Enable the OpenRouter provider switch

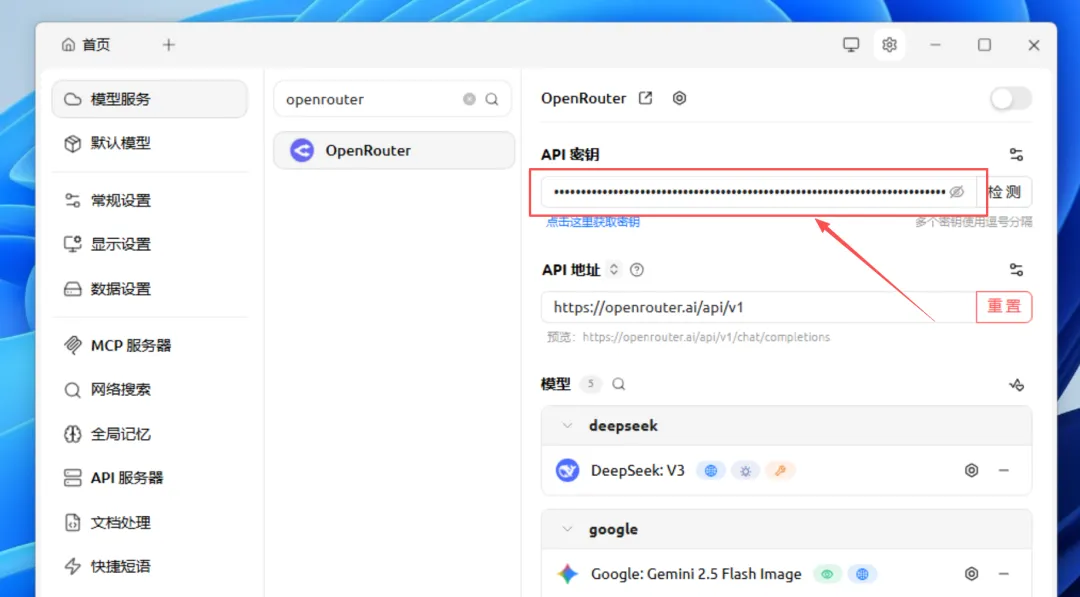pos(1011,98)
